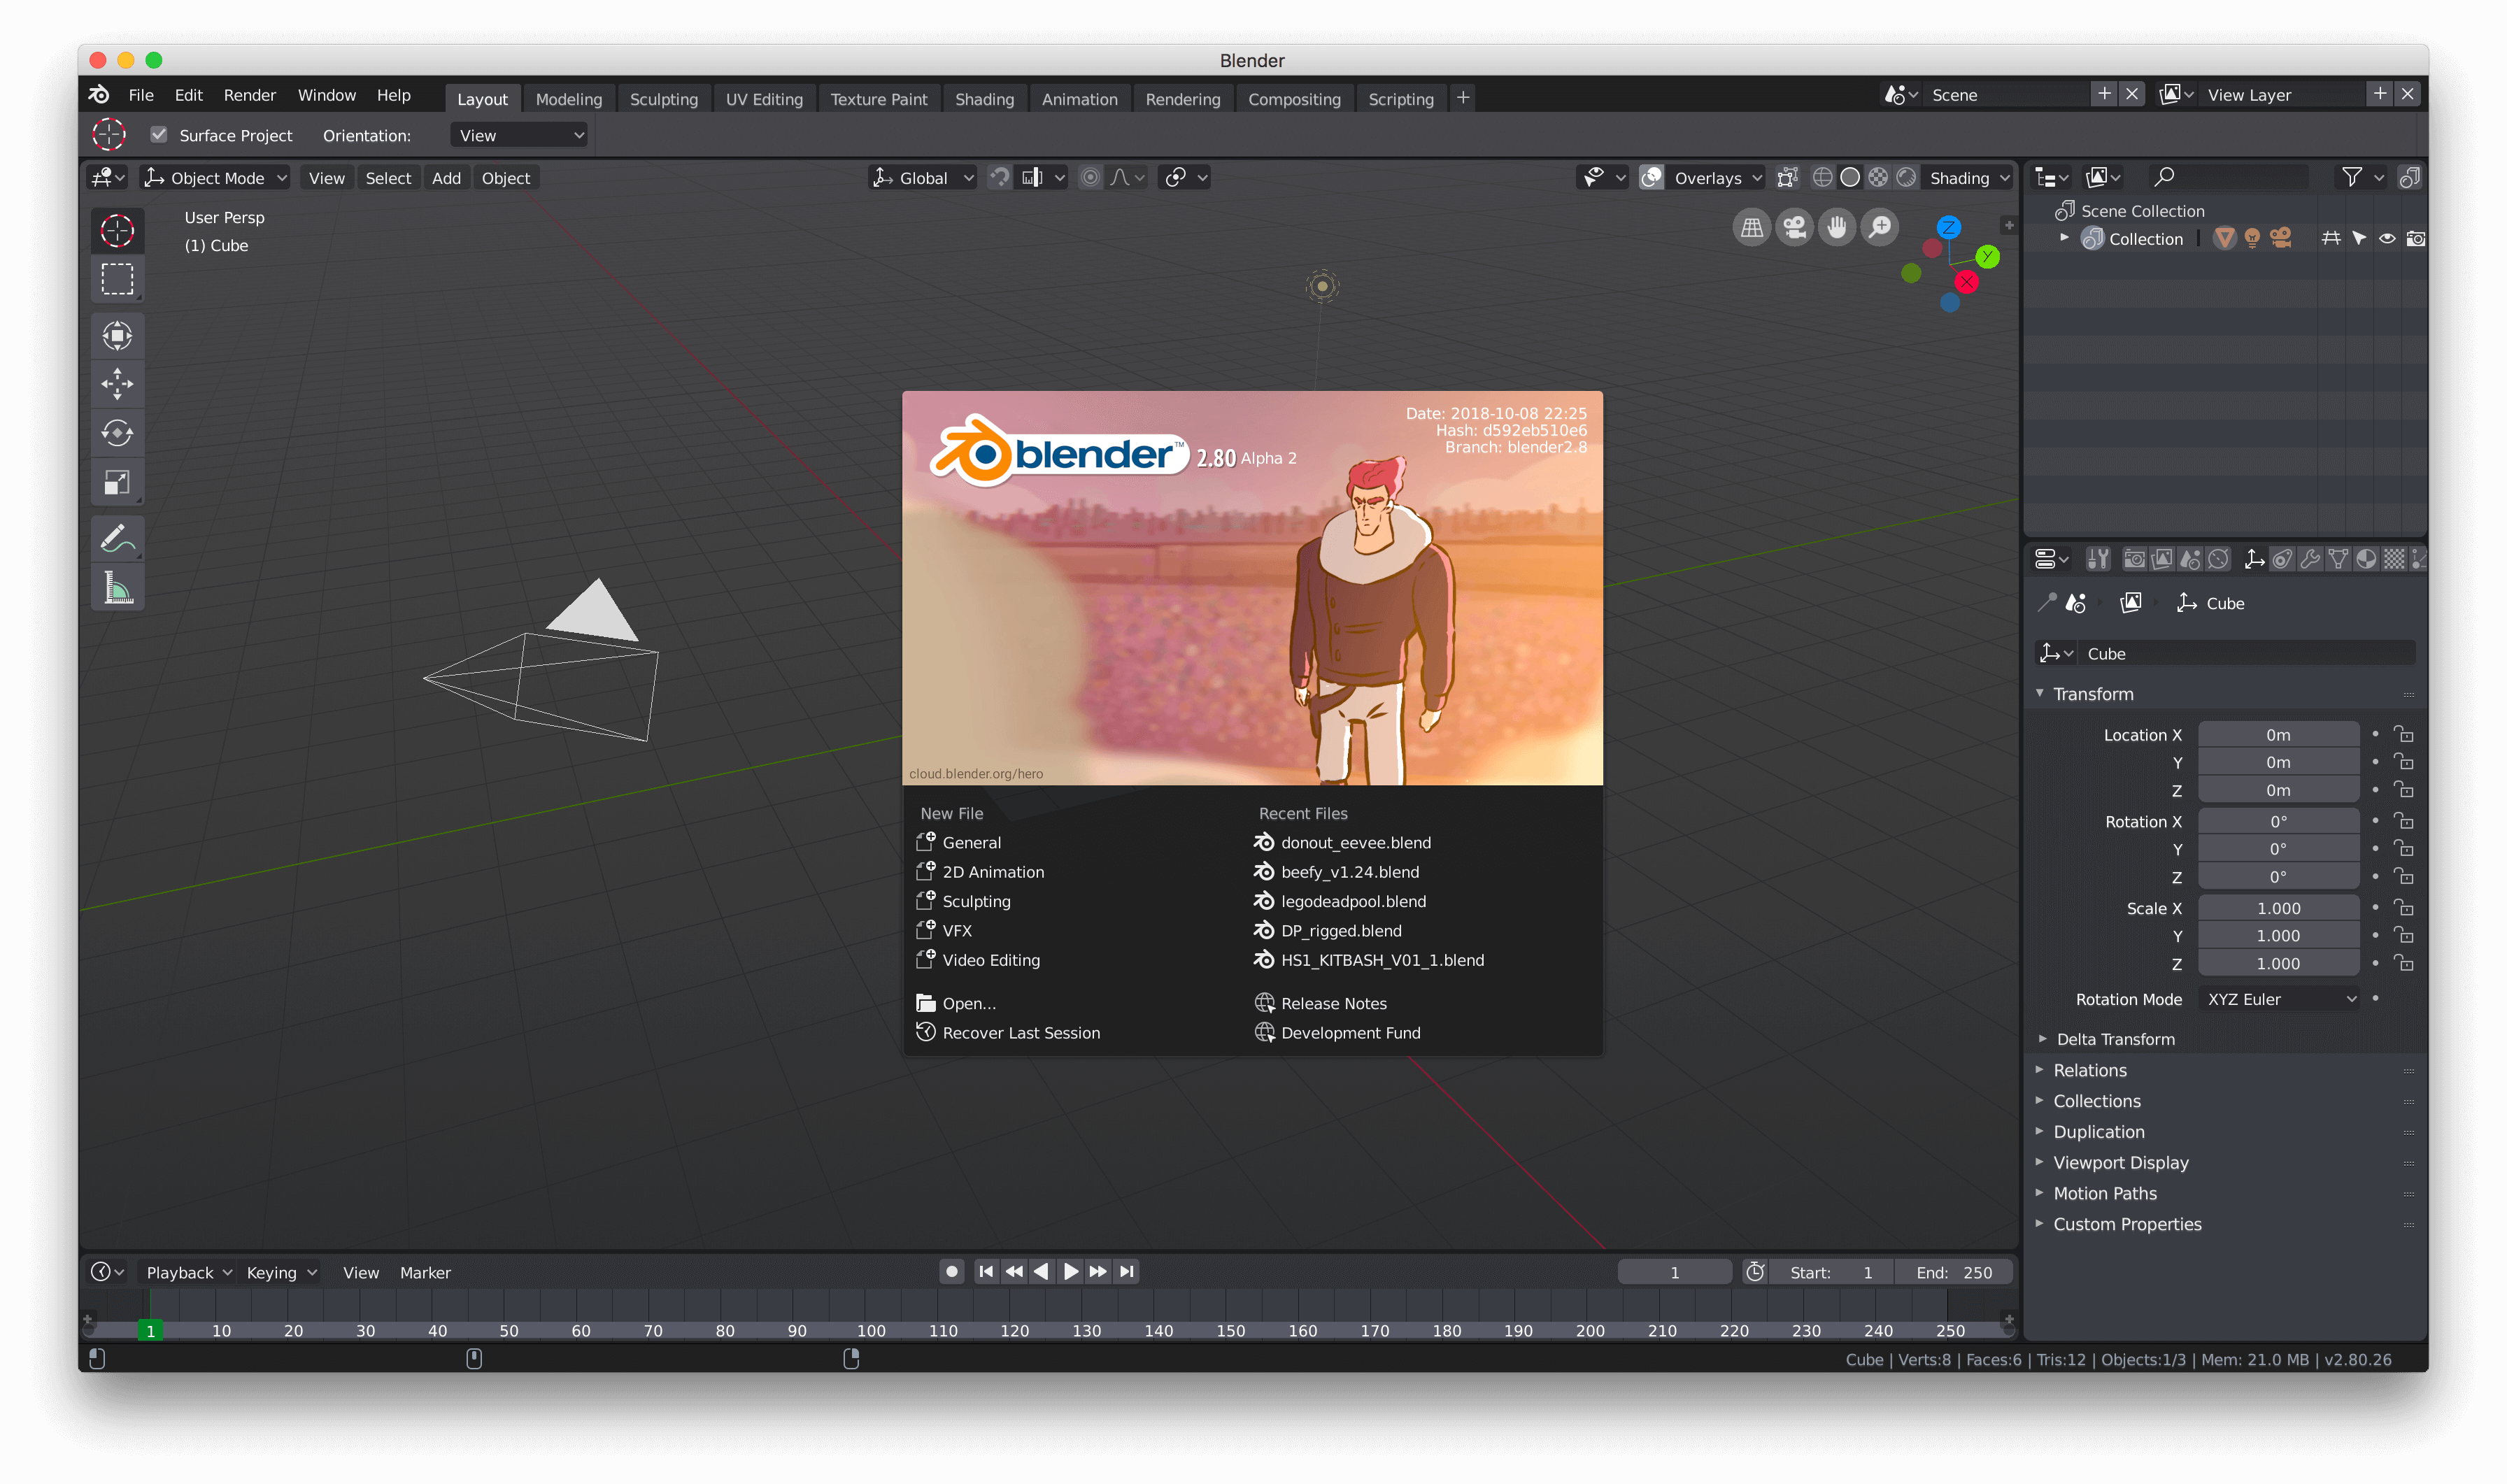Toggle auto keying record button
Viewport: 2507px width, 1484px height.
(x=952, y=1272)
